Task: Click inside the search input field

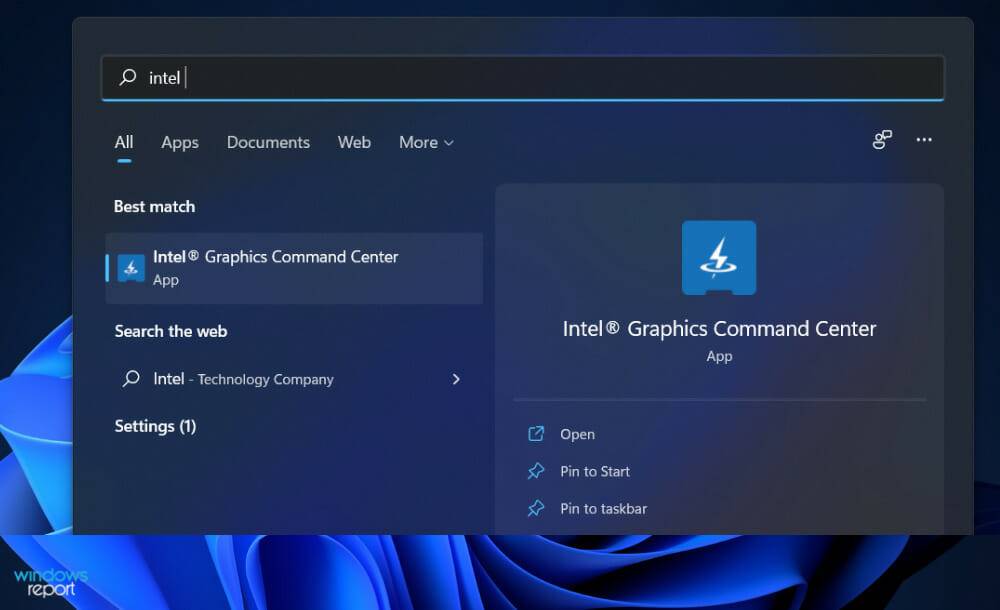Action: point(300,77)
